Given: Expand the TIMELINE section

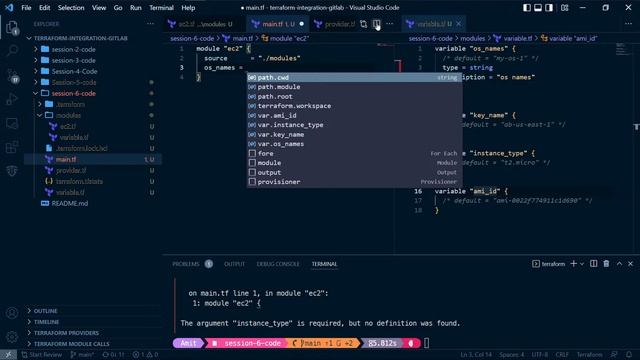Looking at the screenshot, I should click(29, 322).
